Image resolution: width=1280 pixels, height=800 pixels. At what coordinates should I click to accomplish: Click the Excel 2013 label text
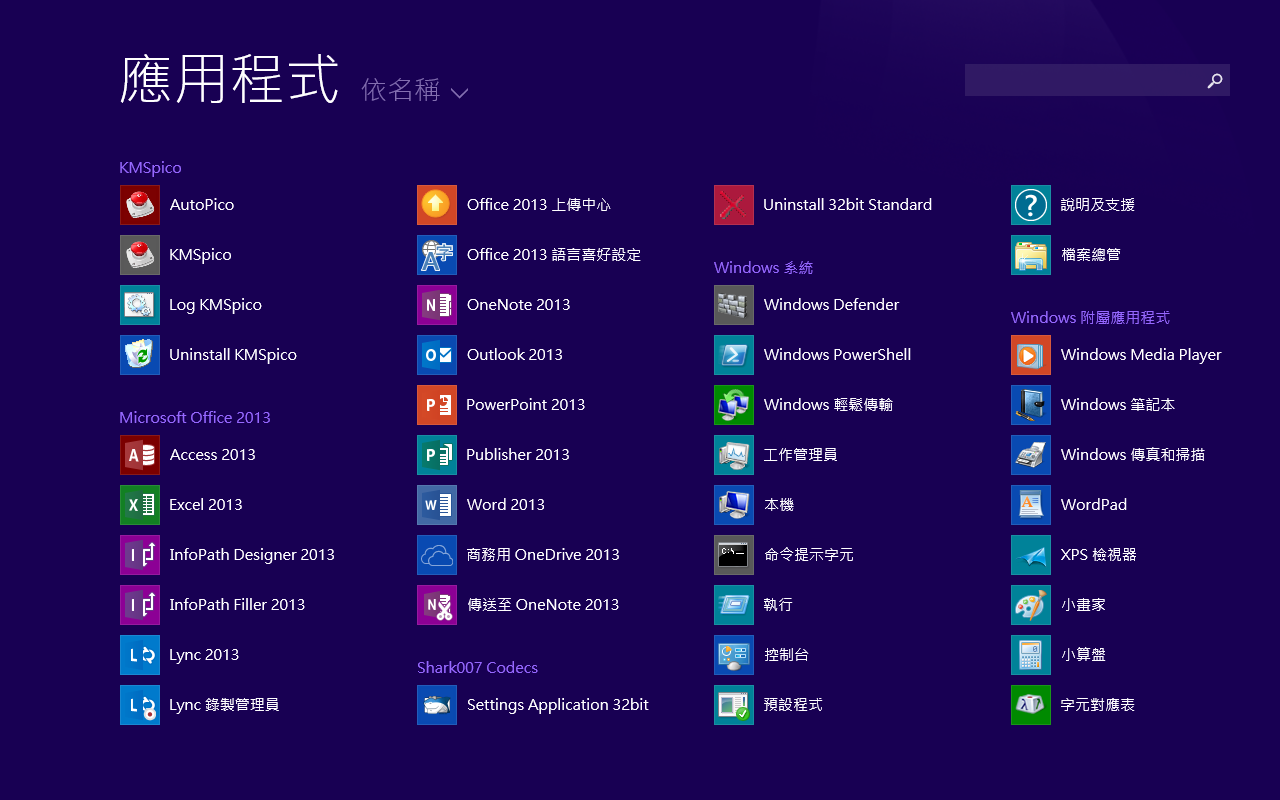coord(206,505)
